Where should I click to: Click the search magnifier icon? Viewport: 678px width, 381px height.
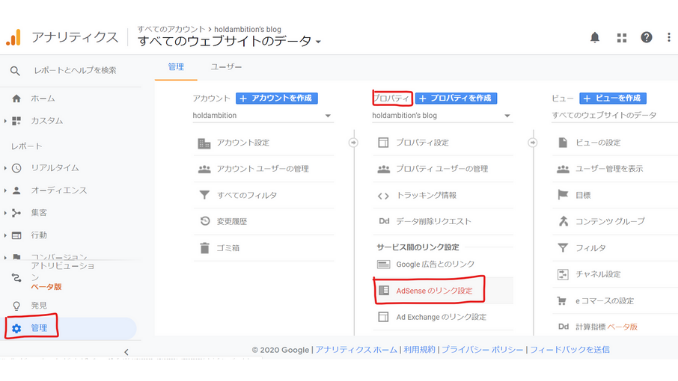coord(15,70)
